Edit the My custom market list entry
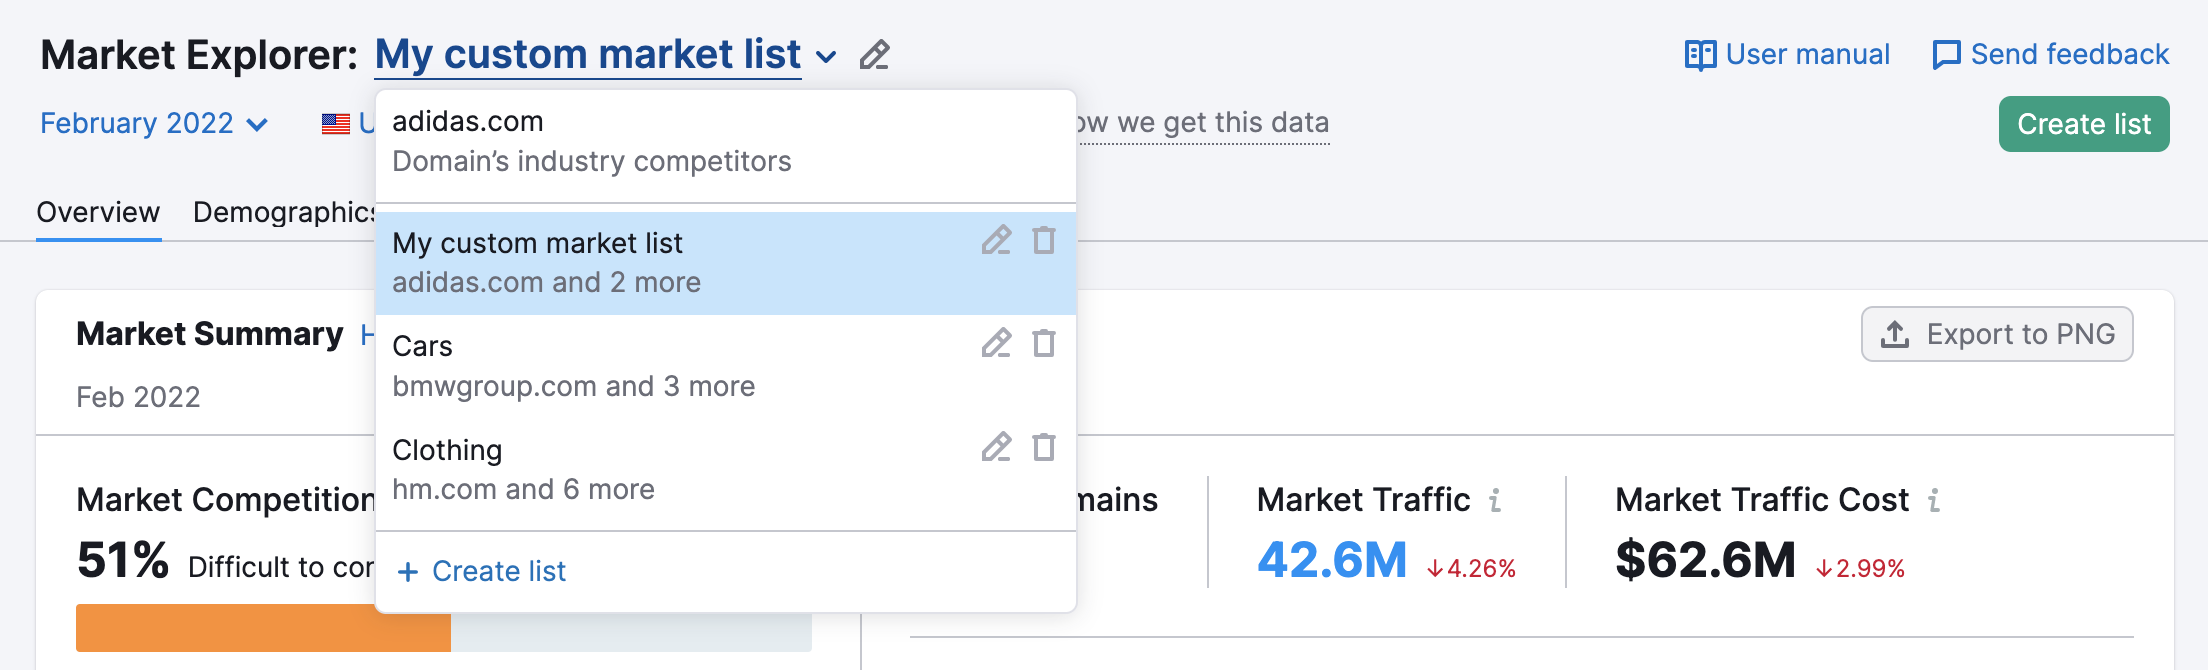Image resolution: width=2208 pixels, height=670 pixels. coord(996,240)
